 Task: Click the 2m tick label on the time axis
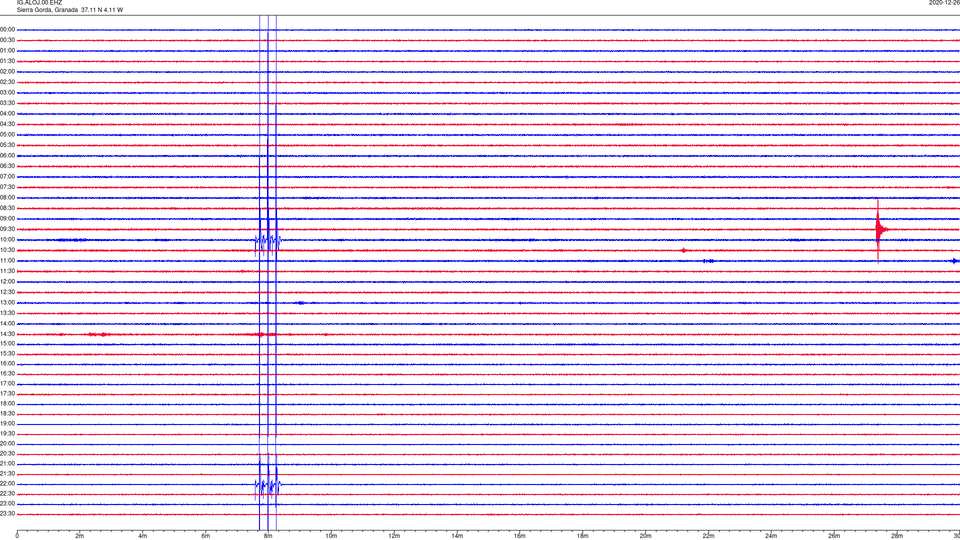pos(80,536)
